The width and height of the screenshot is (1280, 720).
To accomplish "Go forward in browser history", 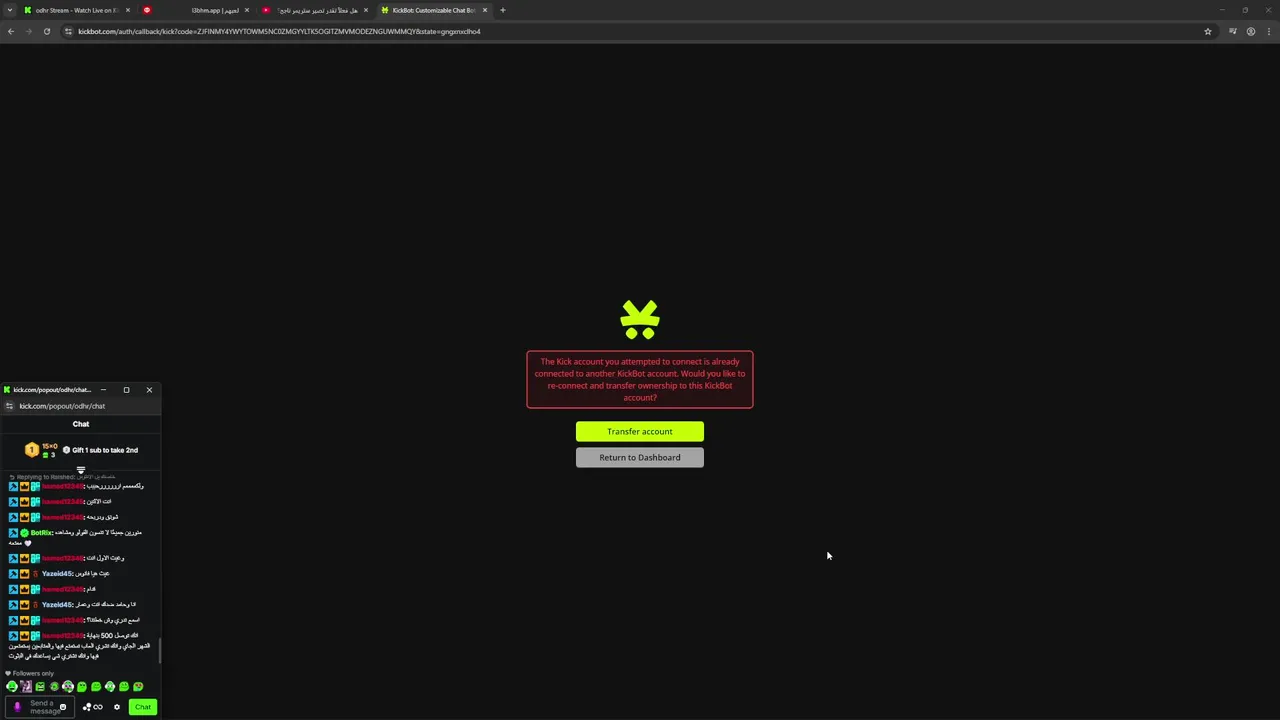I will point(28,31).
